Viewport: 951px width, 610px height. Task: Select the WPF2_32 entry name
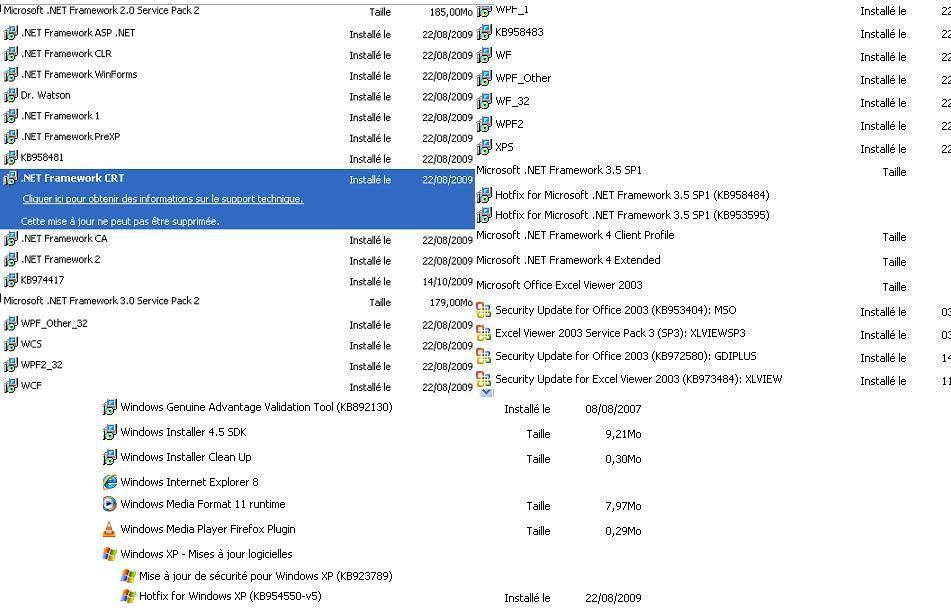pos(42,365)
